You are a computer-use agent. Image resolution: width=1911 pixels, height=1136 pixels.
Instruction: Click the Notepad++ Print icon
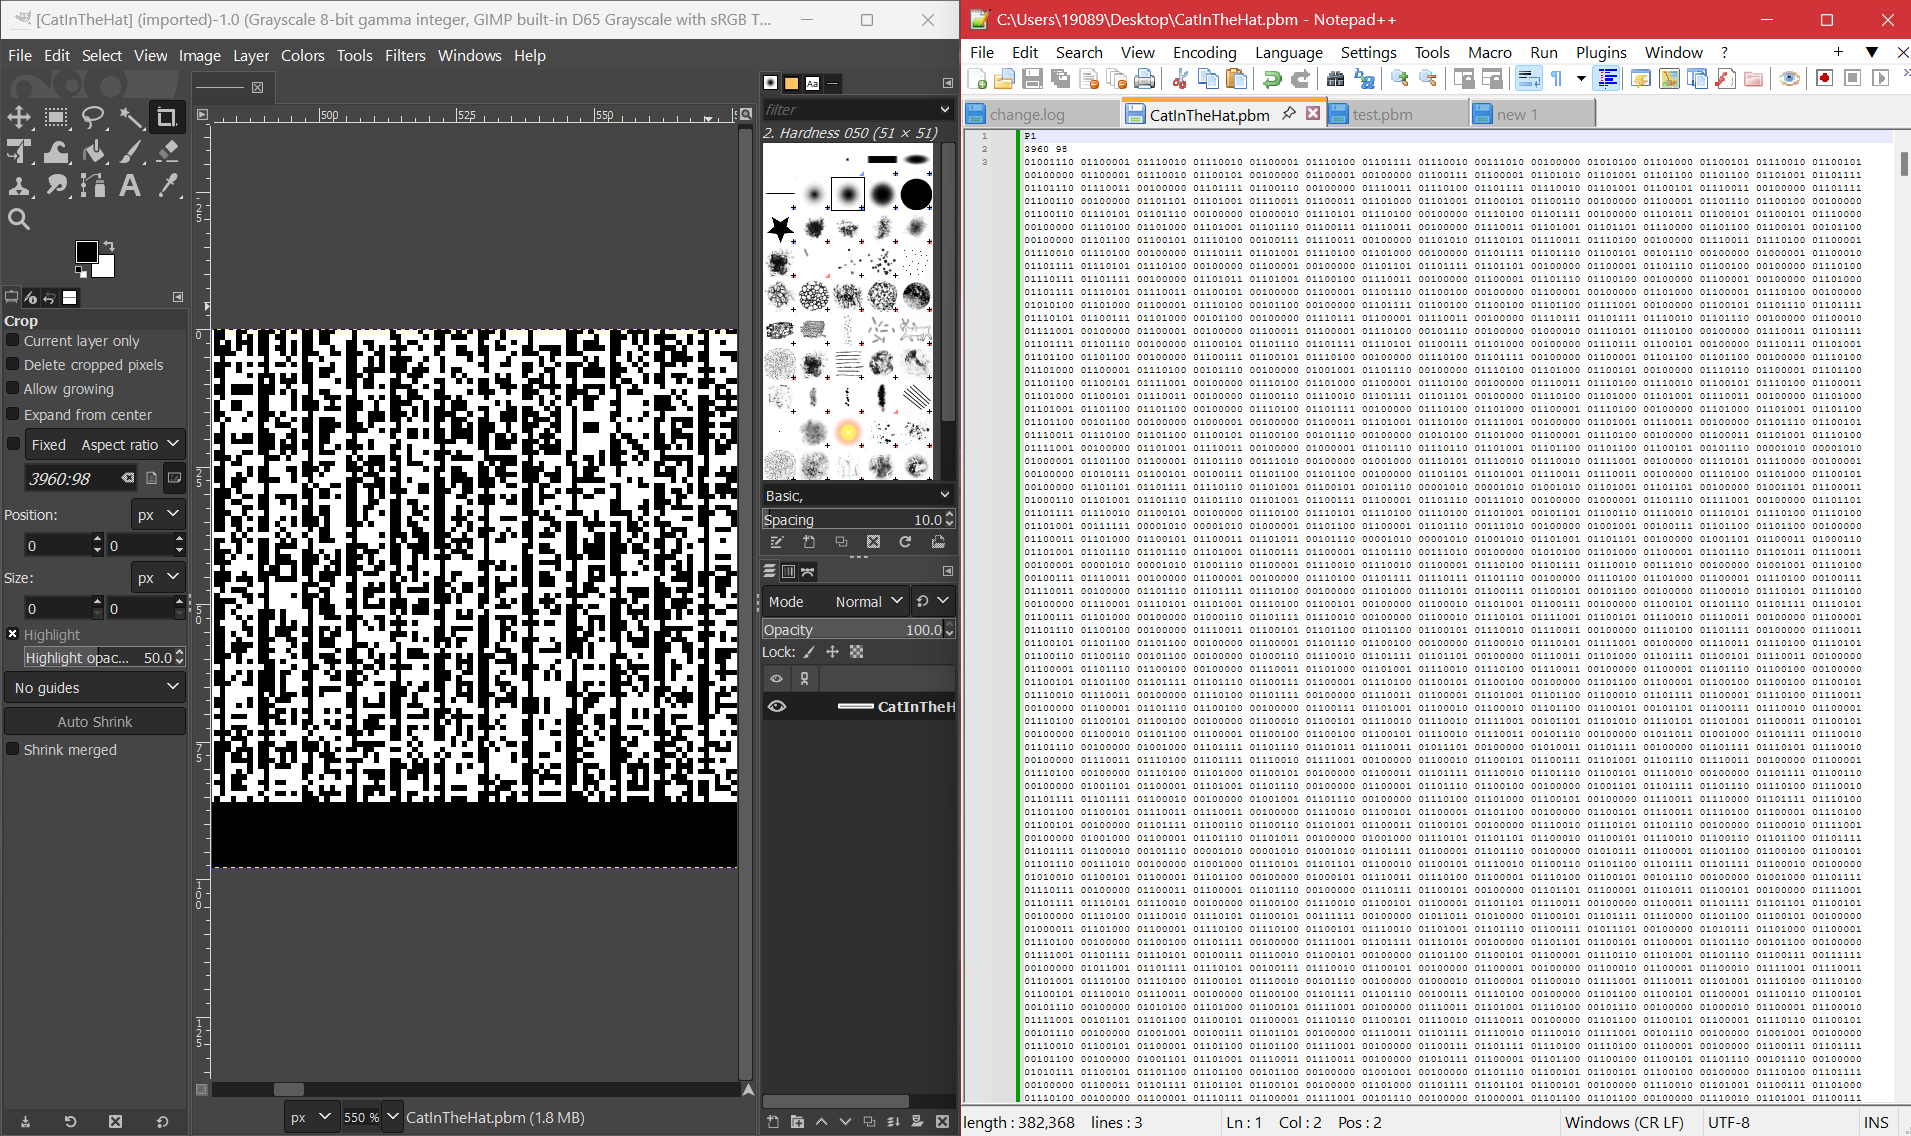click(x=1145, y=79)
